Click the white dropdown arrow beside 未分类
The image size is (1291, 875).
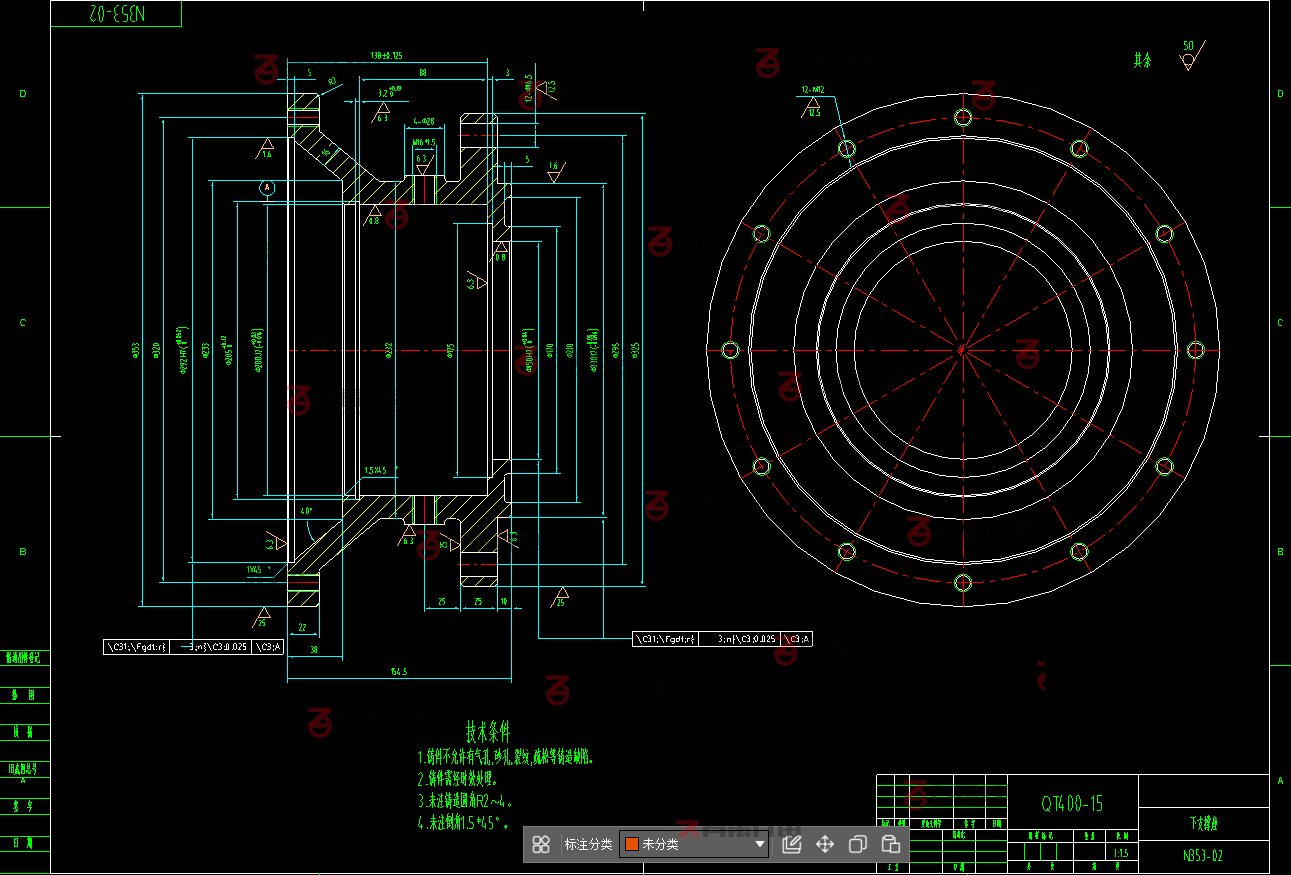(x=760, y=845)
